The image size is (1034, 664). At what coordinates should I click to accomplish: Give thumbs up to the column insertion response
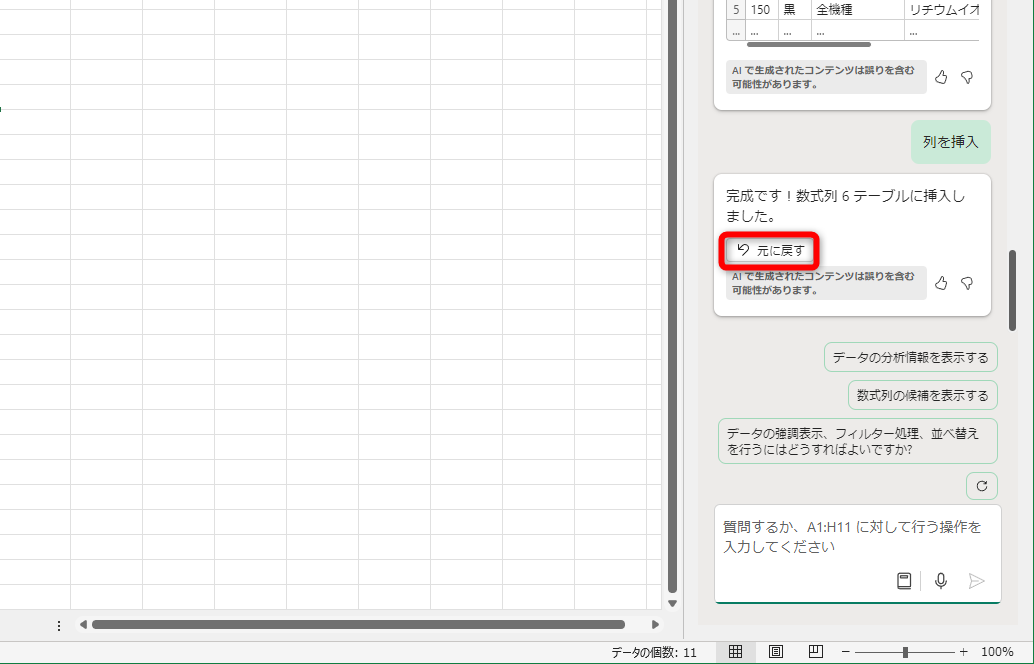click(x=940, y=283)
